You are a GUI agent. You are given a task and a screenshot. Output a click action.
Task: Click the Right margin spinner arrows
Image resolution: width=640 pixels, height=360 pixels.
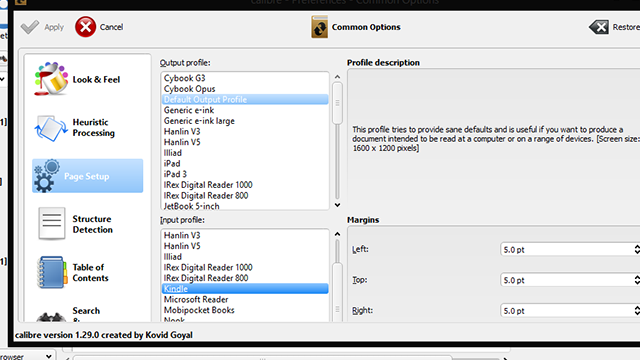pyautogui.click(x=637, y=311)
